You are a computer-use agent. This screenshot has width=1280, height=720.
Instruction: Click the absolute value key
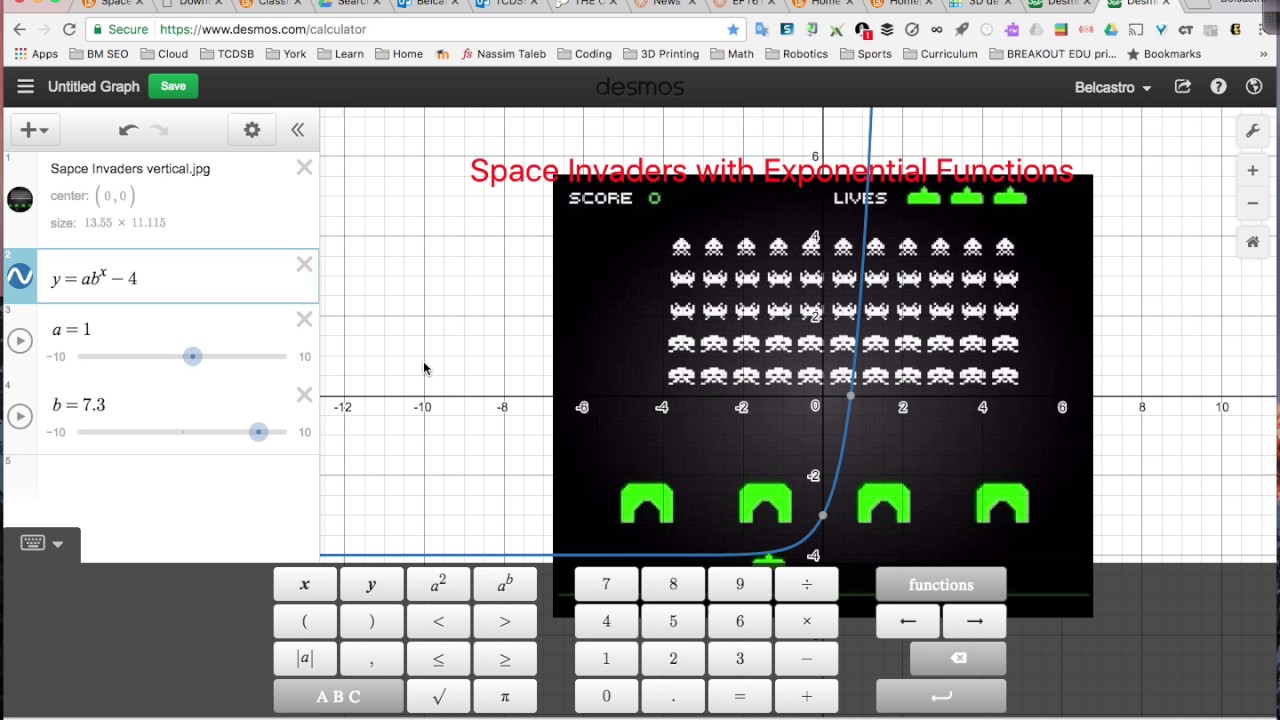[x=305, y=659]
